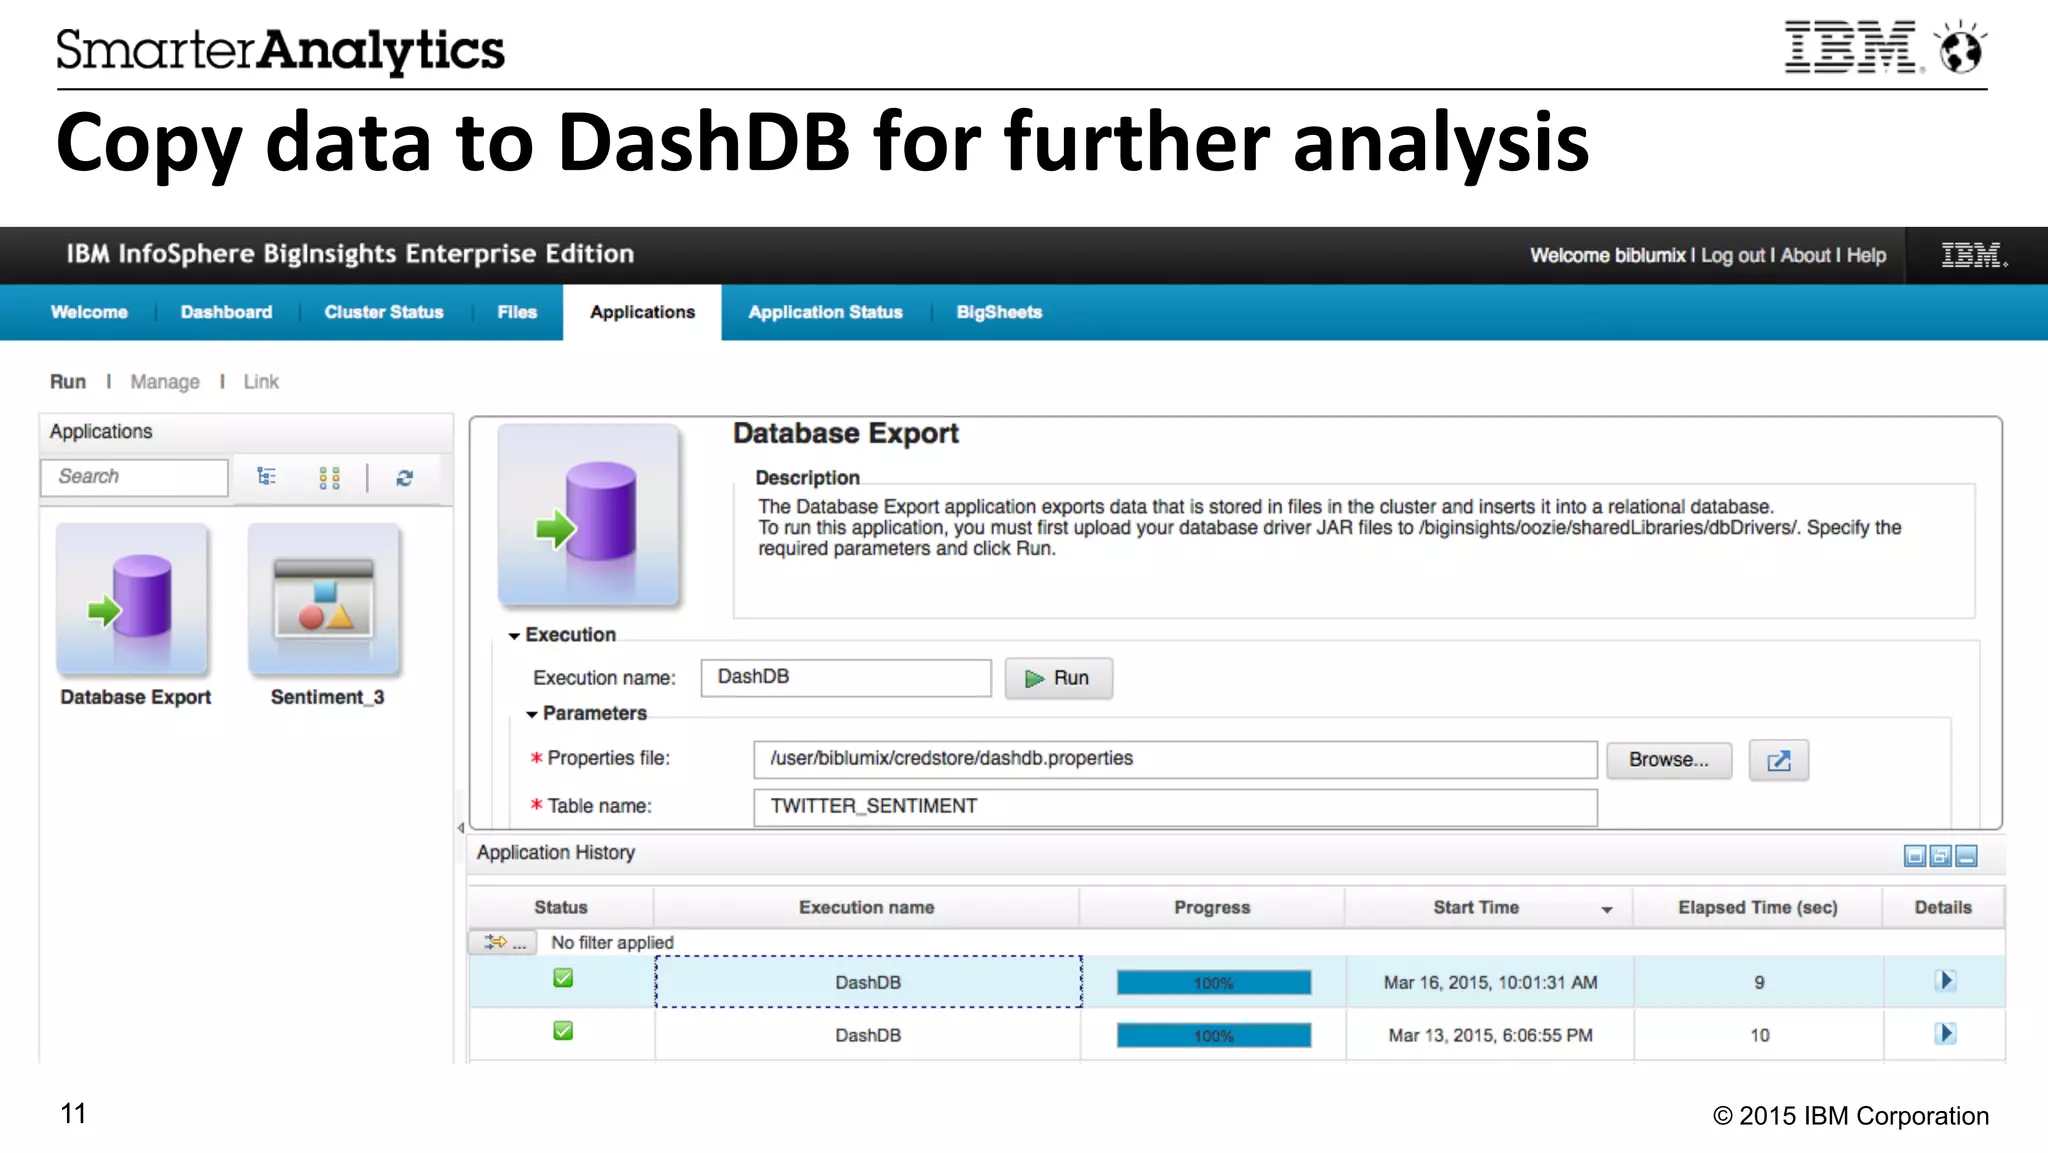Sort by Progress column header

point(1212,908)
